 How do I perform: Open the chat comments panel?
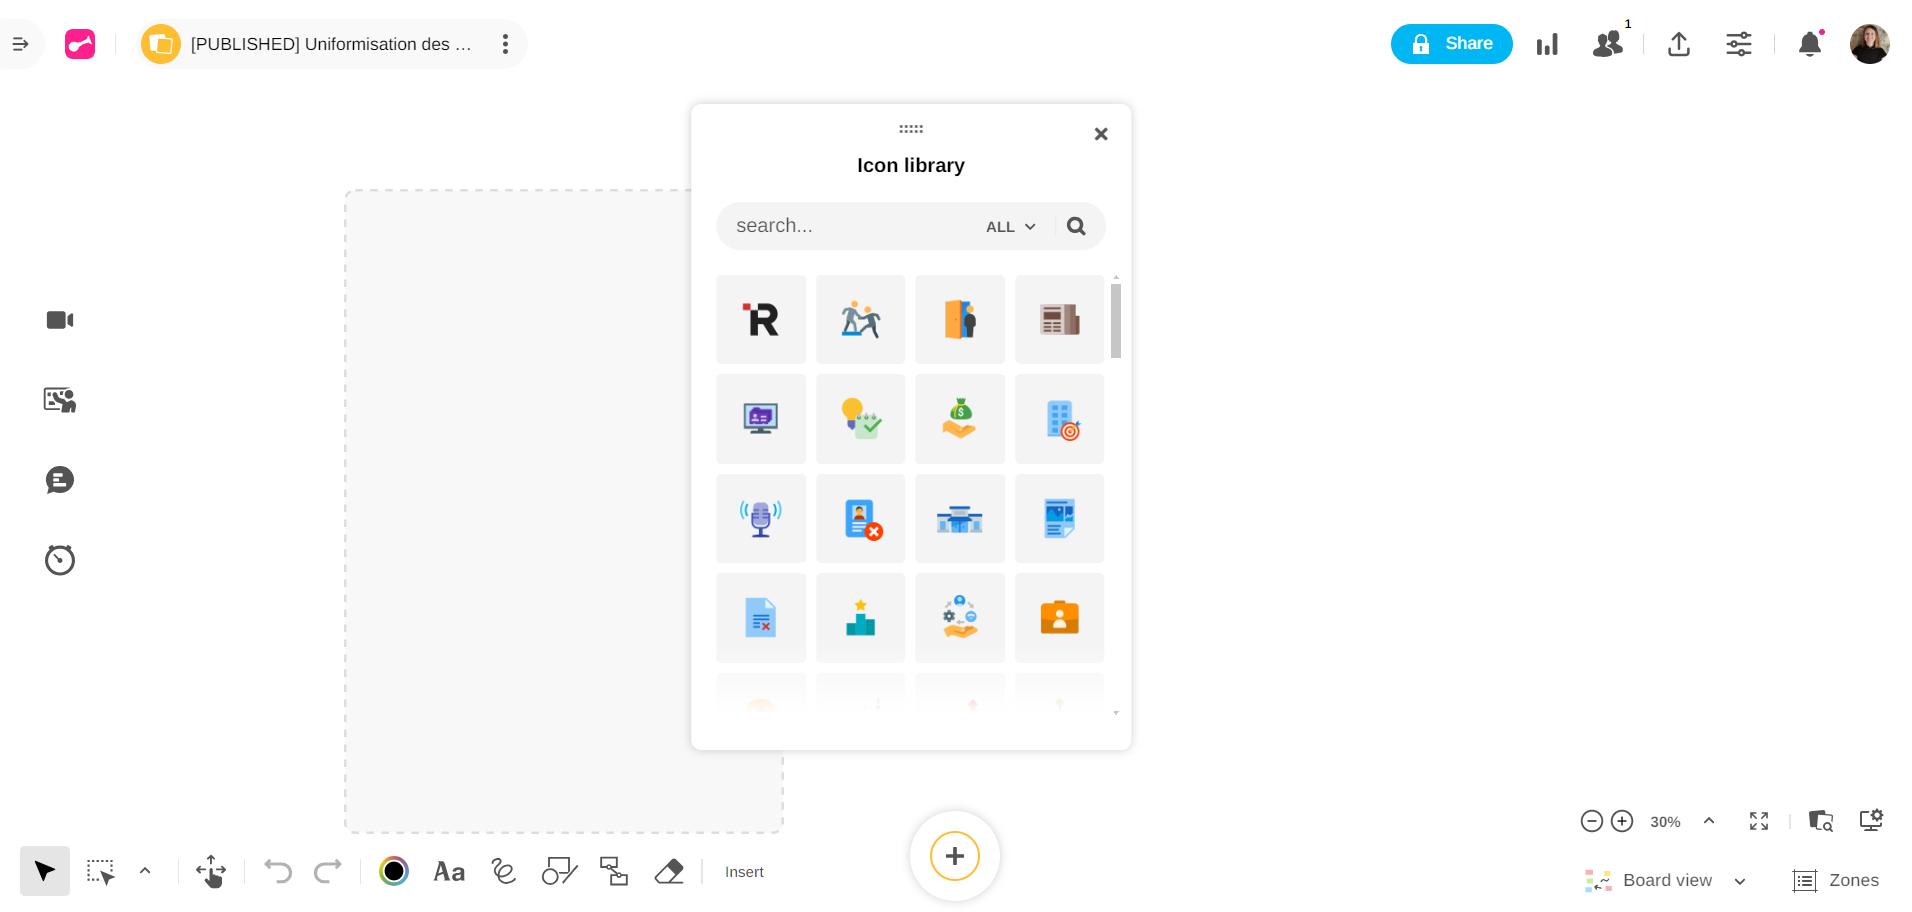coord(60,480)
